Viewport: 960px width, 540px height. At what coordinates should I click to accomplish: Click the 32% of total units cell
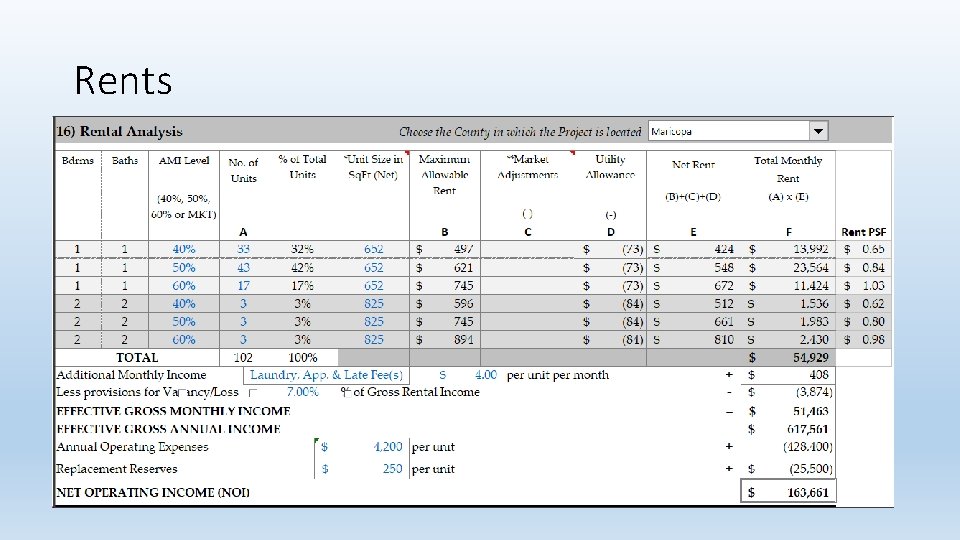[302, 249]
